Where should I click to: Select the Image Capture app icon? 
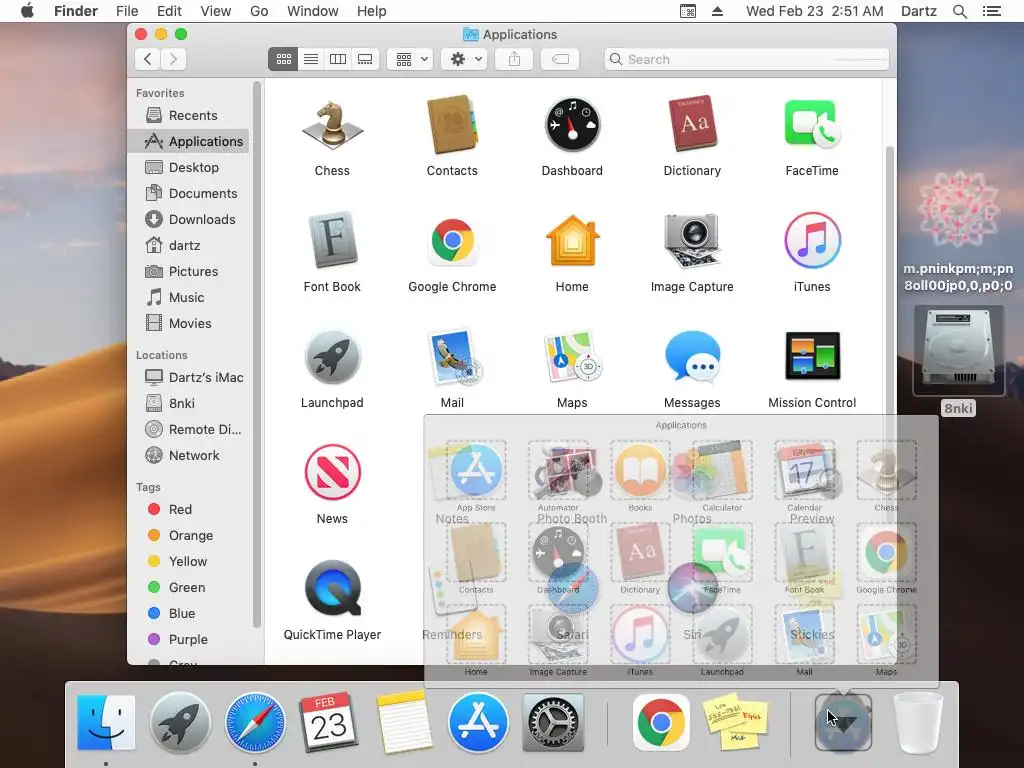coord(692,241)
